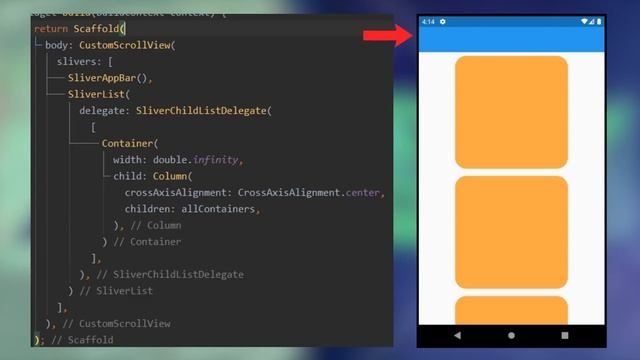Tap the cellular signal icon in status bar
The height and width of the screenshot is (360, 640).
591,22
